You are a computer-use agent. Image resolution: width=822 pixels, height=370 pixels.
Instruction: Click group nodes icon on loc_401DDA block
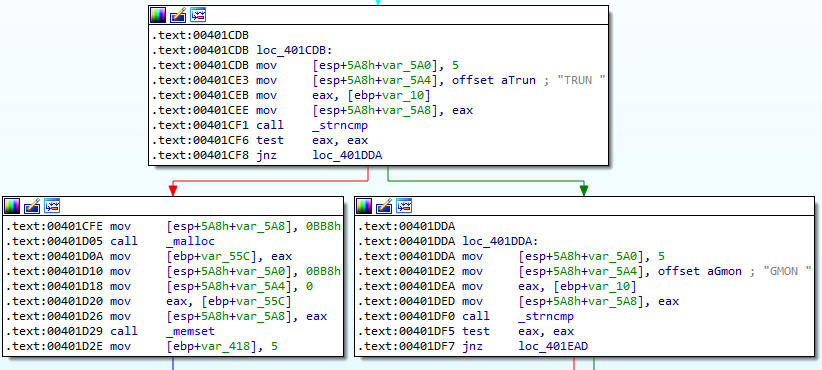tap(404, 206)
